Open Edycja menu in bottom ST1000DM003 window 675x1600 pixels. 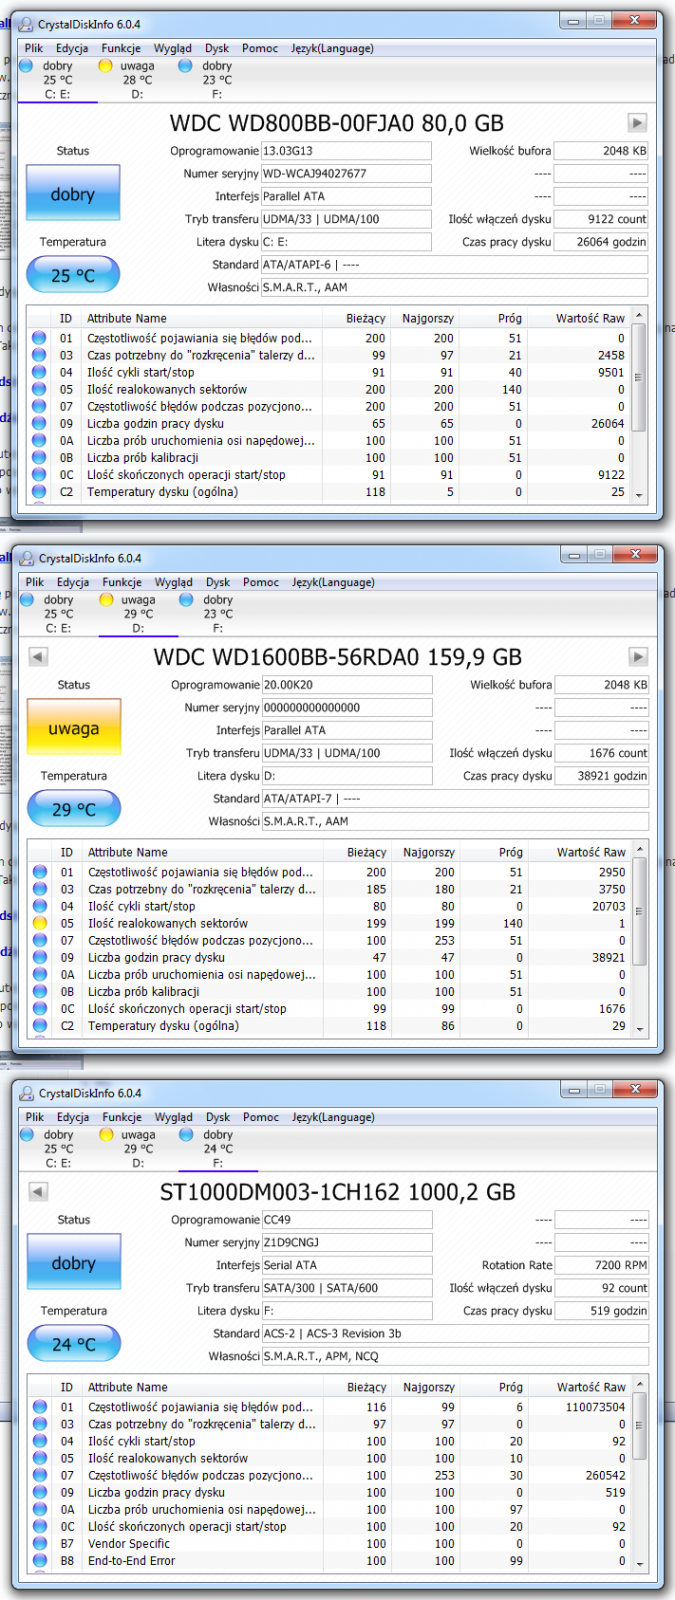click(x=73, y=1117)
